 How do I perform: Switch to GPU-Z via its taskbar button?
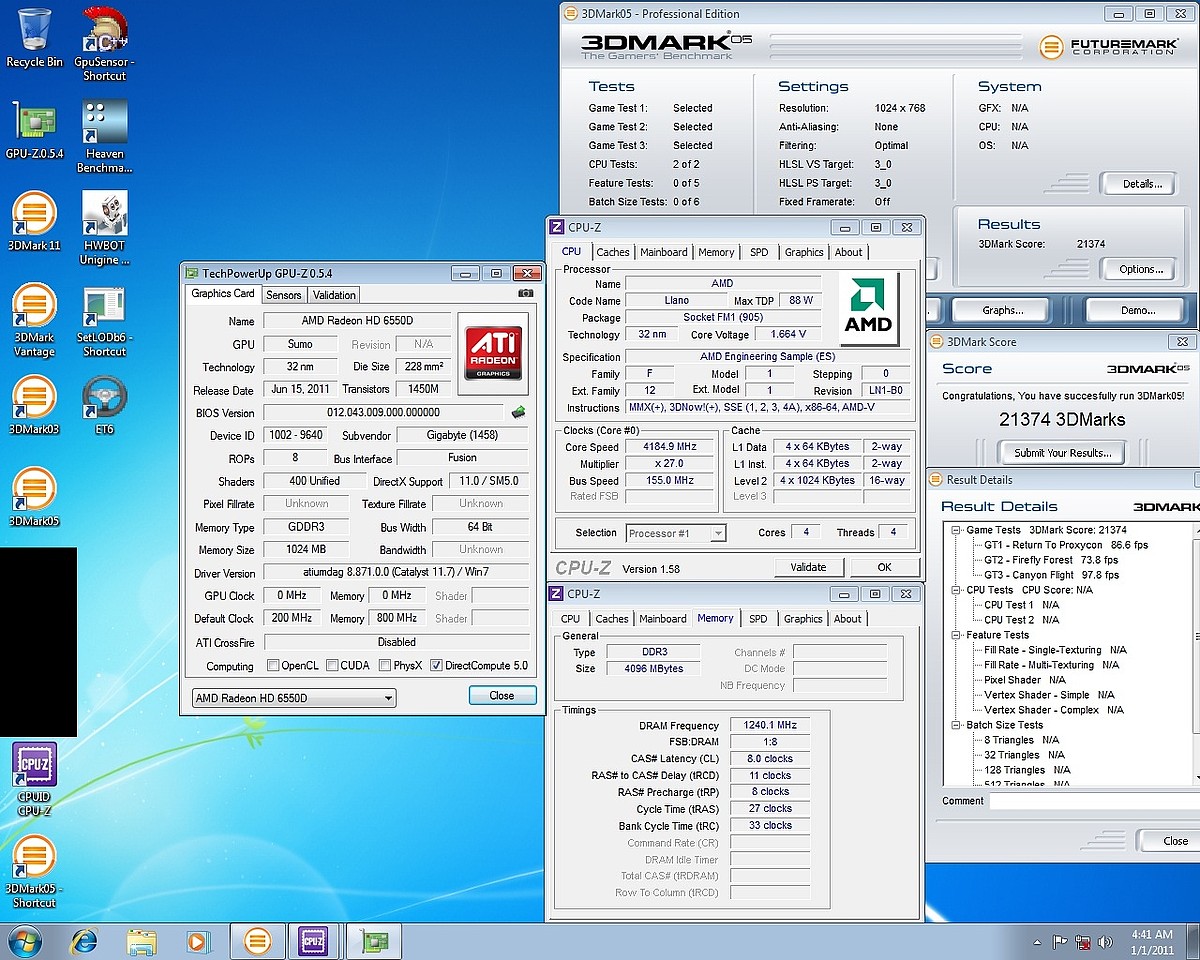click(373, 941)
